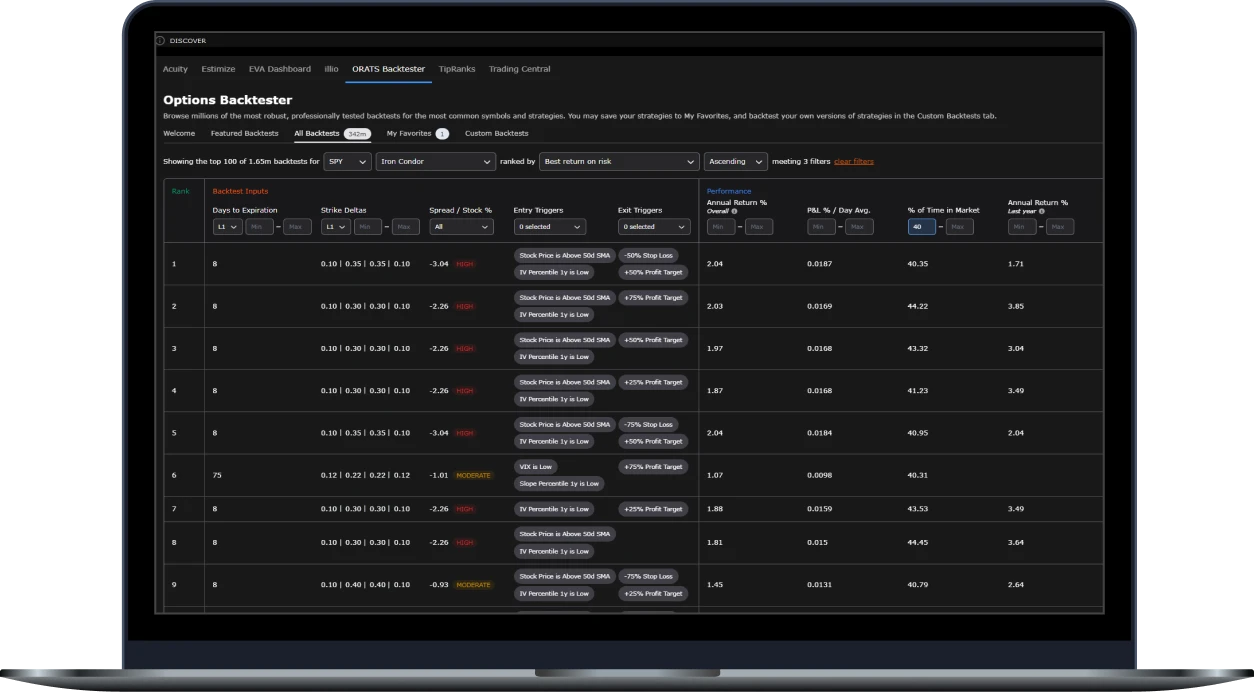Viewport: 1254px width, 692px height.
Task: Open the Exit Triggers selection dropdown
Action: (654, 227)
